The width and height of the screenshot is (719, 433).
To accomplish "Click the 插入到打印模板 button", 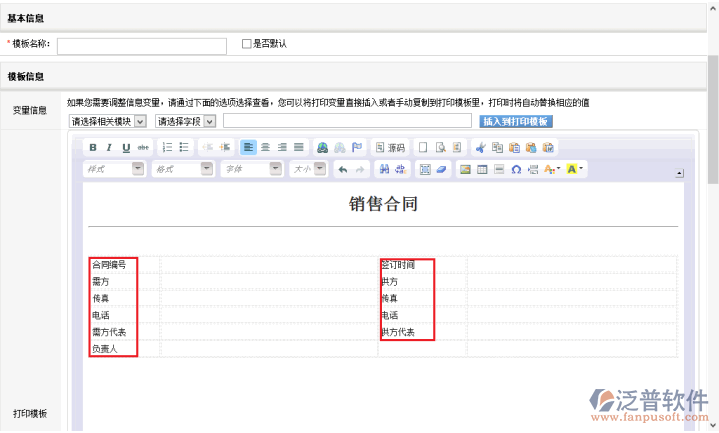I will (x=515, y=121).
